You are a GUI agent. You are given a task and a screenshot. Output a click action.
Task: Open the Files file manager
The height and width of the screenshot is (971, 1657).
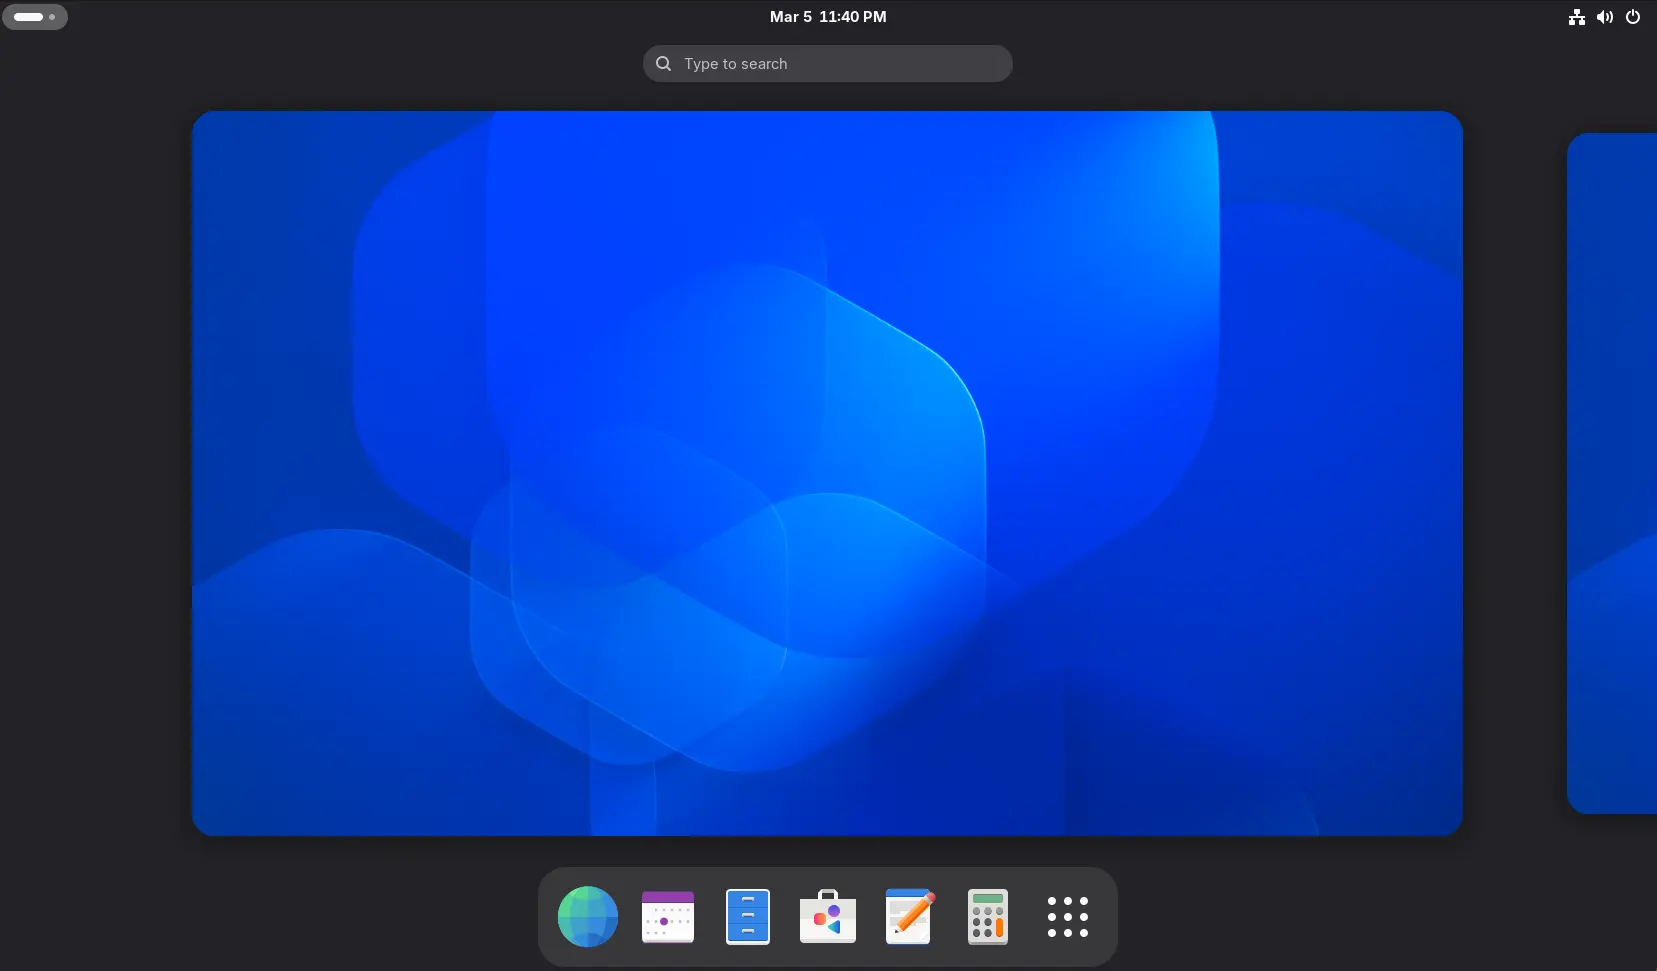click(x=747, y=916)
